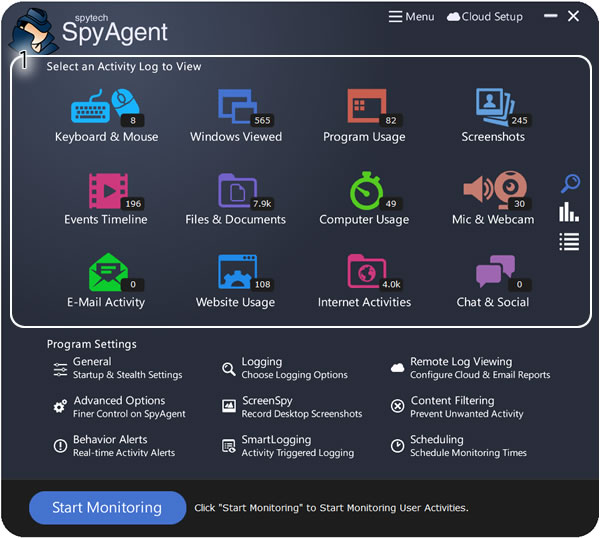
Task: Click the Keyboard & Mouse label text
Action: (x=106, y=137)
